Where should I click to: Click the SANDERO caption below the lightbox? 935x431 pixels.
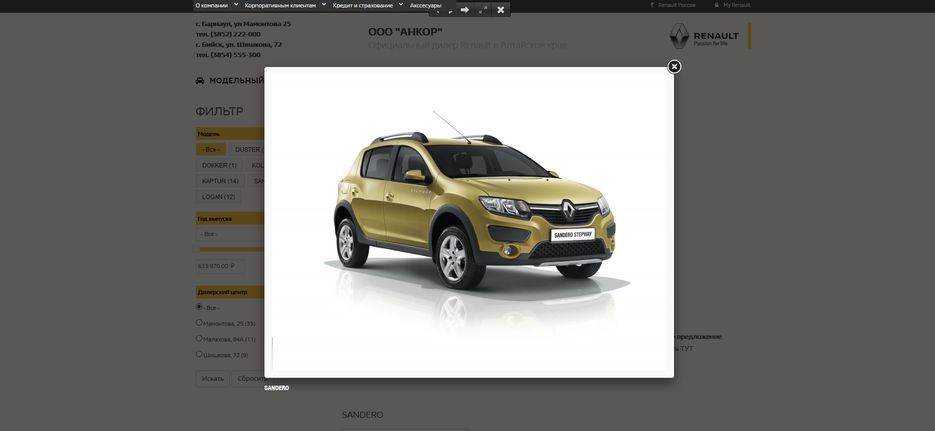click(277, 388)
